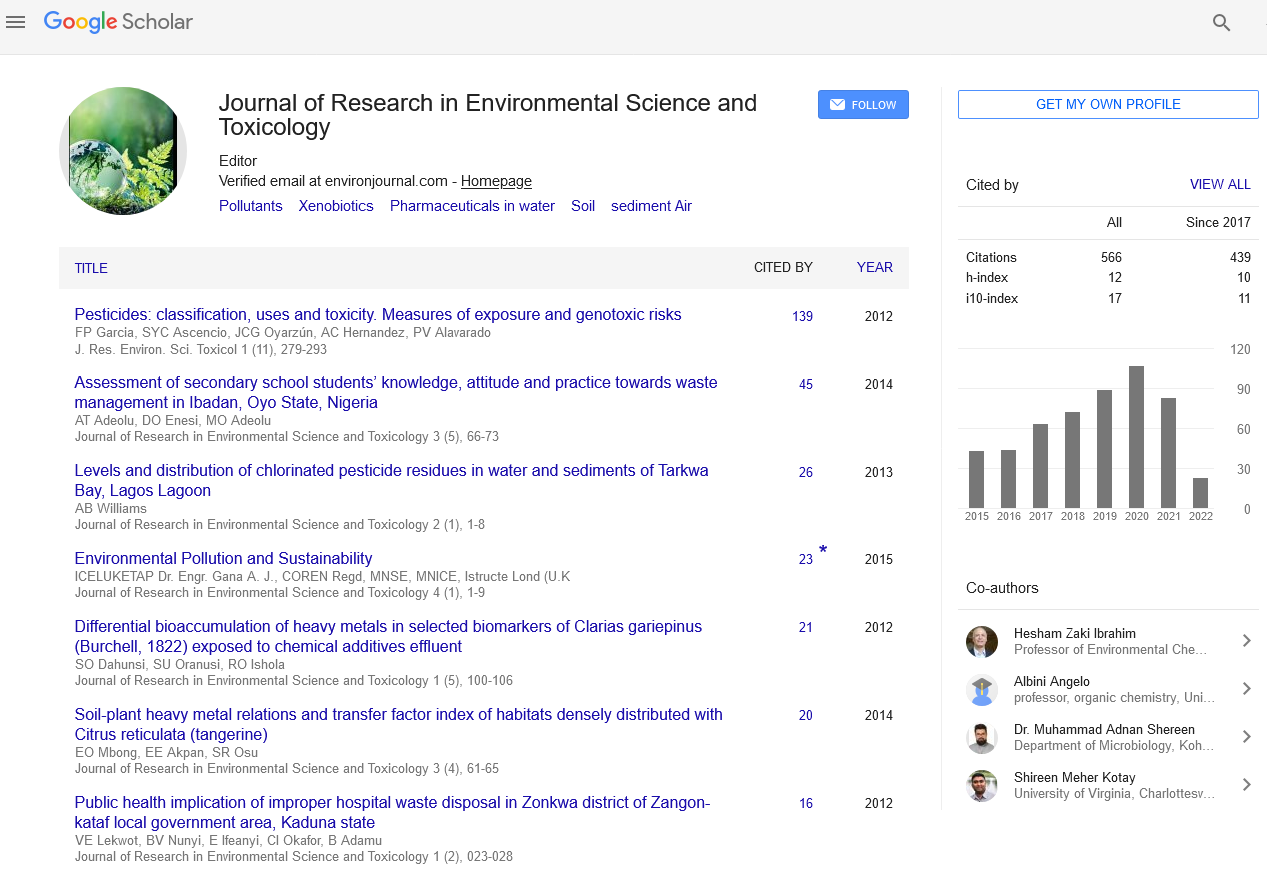The width and height of the screenshot is (1267, 869).
Task: Open co-author Hesham Zaki Ibrahim
Action: click(1075, 633)
